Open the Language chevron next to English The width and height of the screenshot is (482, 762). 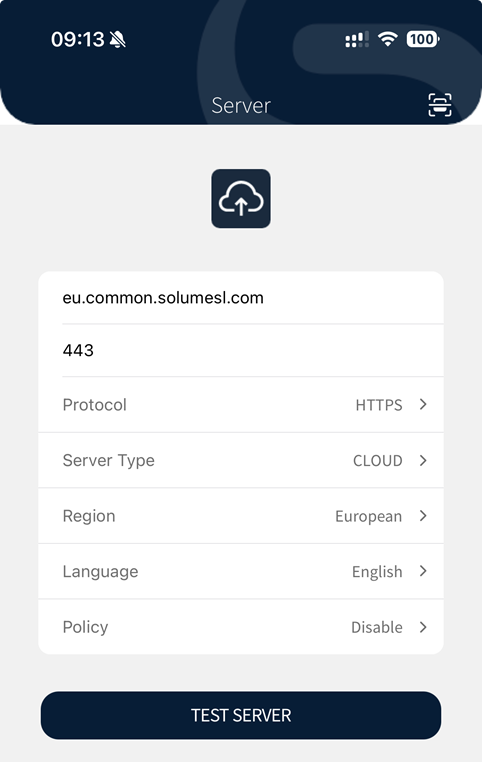point(423,571)
